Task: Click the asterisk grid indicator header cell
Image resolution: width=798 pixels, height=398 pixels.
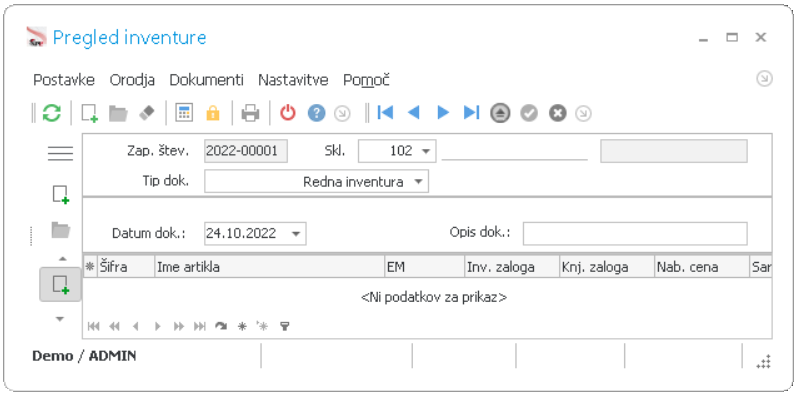Action: tap(90, 267)
